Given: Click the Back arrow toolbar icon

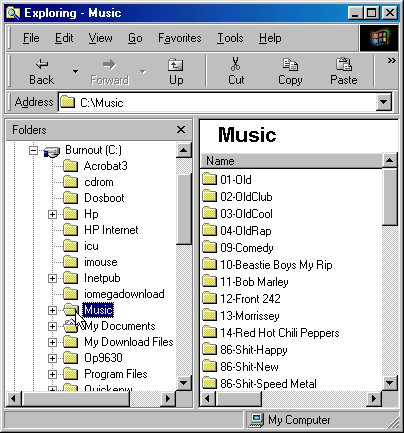Looking at the screenshot, I should [x=42, y=64].
